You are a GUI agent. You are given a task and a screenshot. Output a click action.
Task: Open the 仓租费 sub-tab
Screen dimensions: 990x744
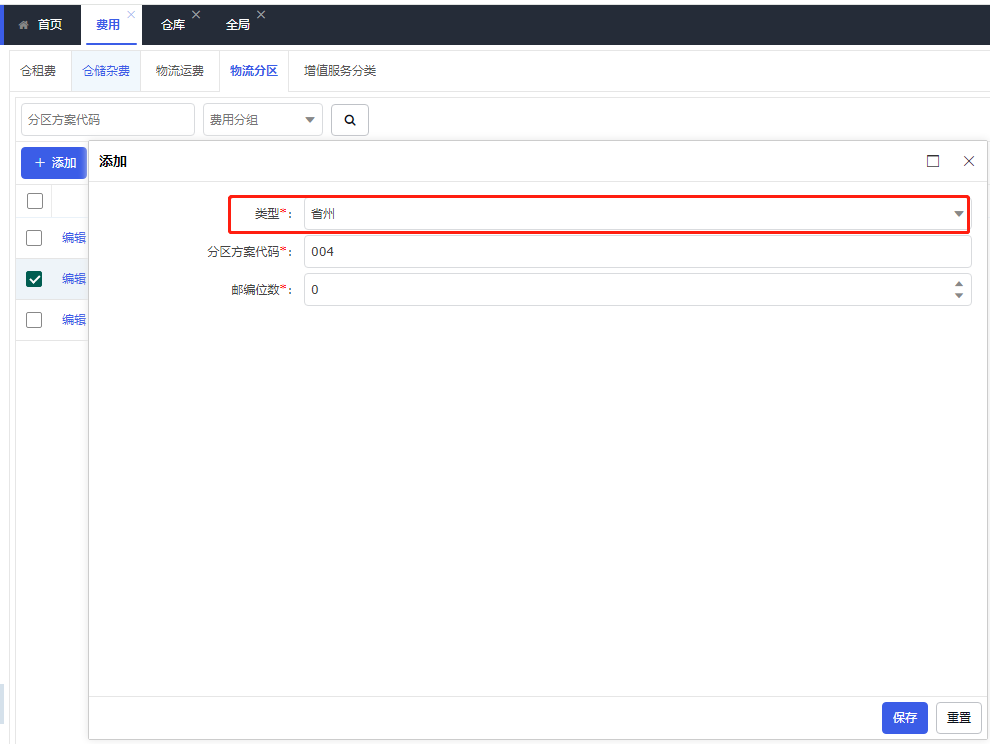pos(38,71)
